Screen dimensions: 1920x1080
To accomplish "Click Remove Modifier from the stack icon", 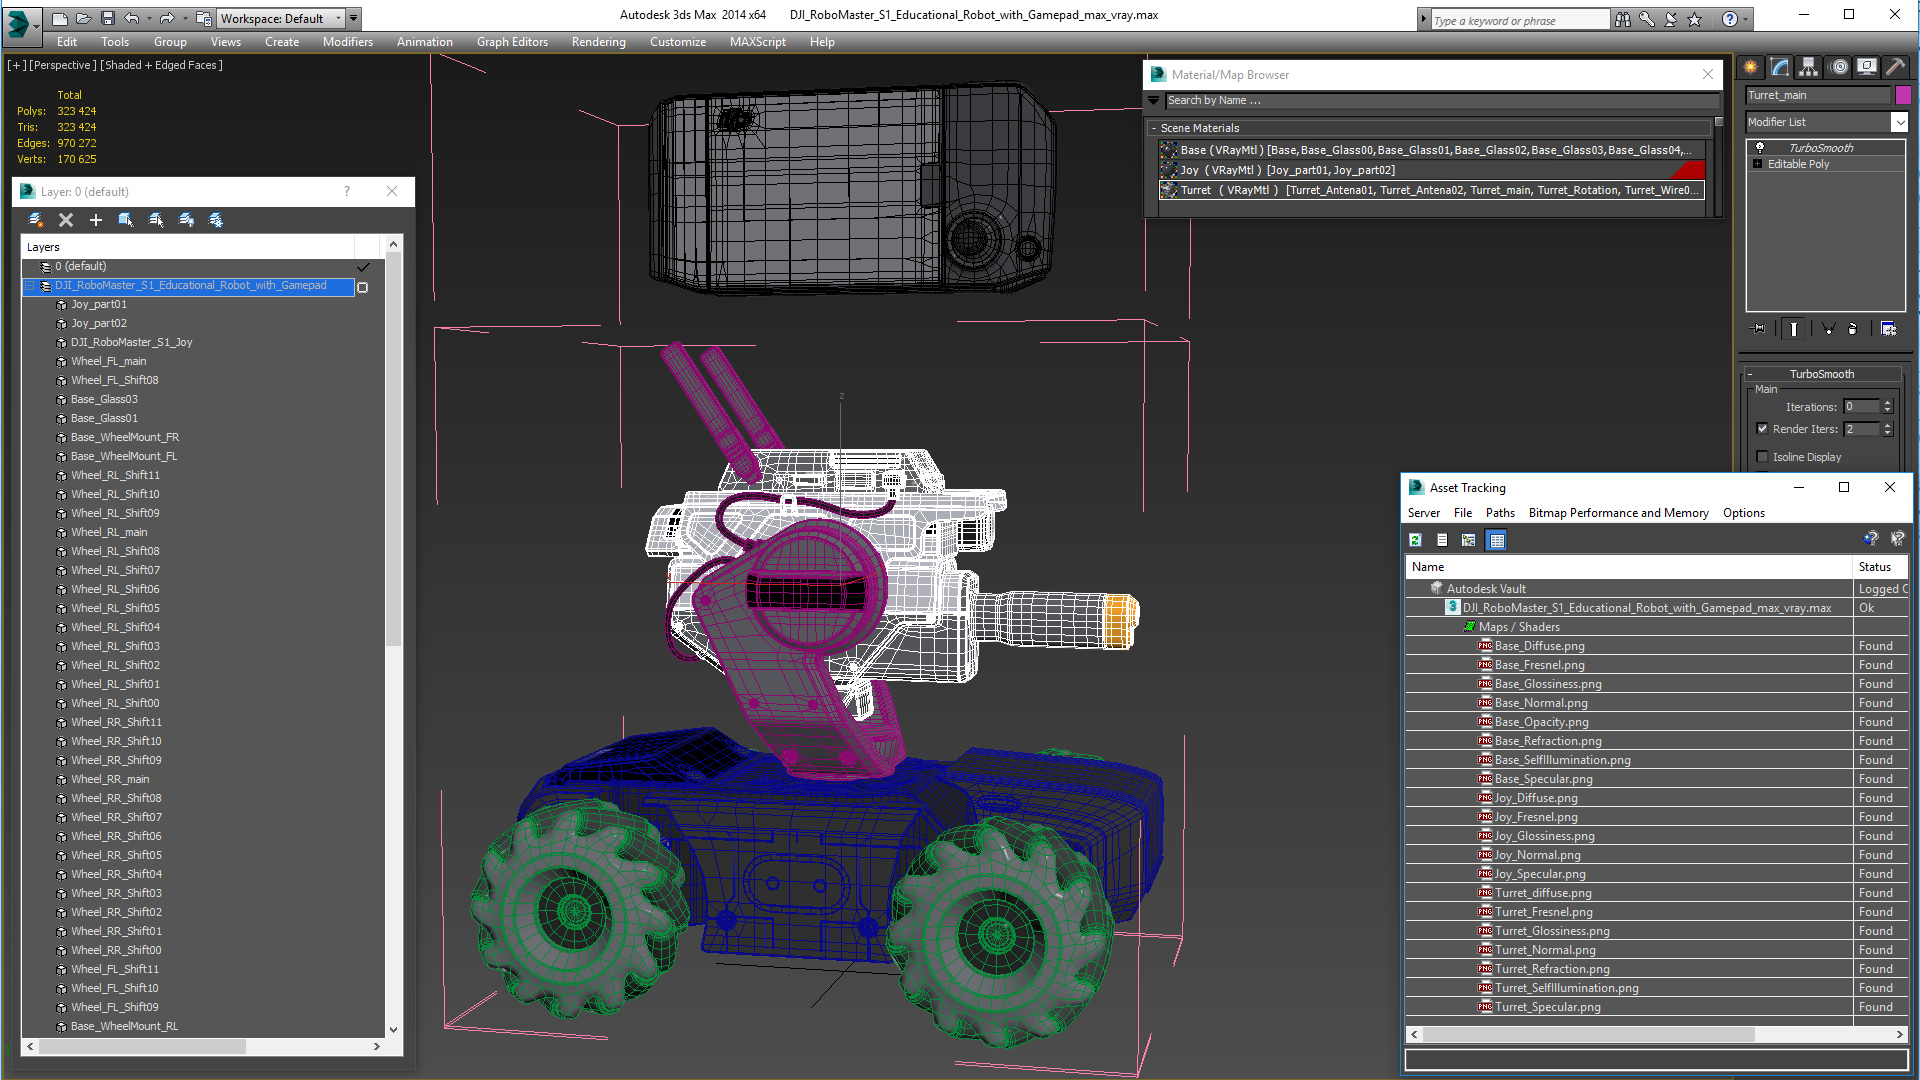I will tap(1853, 329).
